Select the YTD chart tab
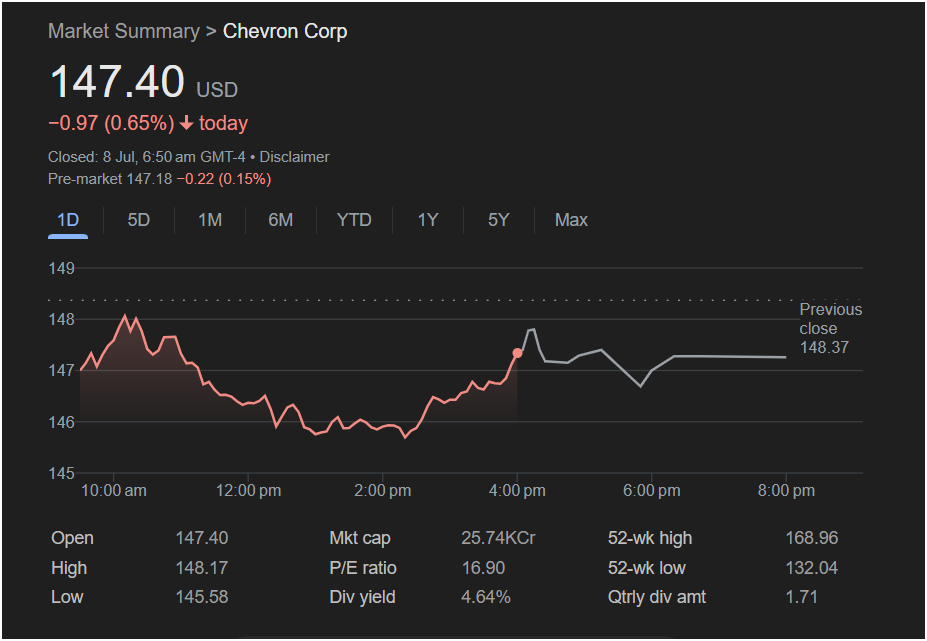Screen dimensions: 927x641 [x=354, y=220]
